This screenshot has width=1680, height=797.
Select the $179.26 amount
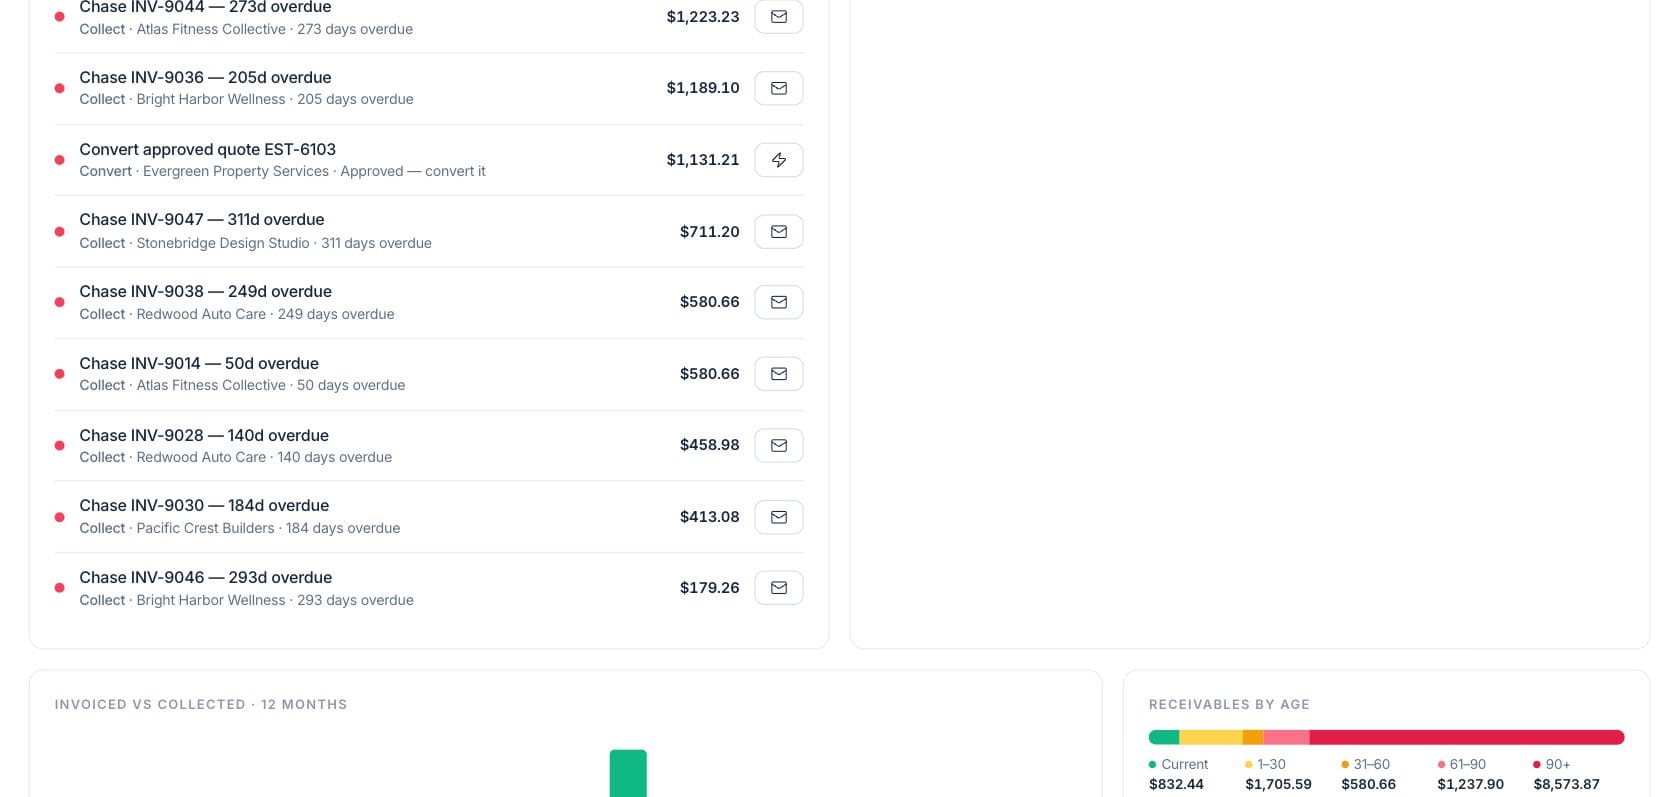710,588
